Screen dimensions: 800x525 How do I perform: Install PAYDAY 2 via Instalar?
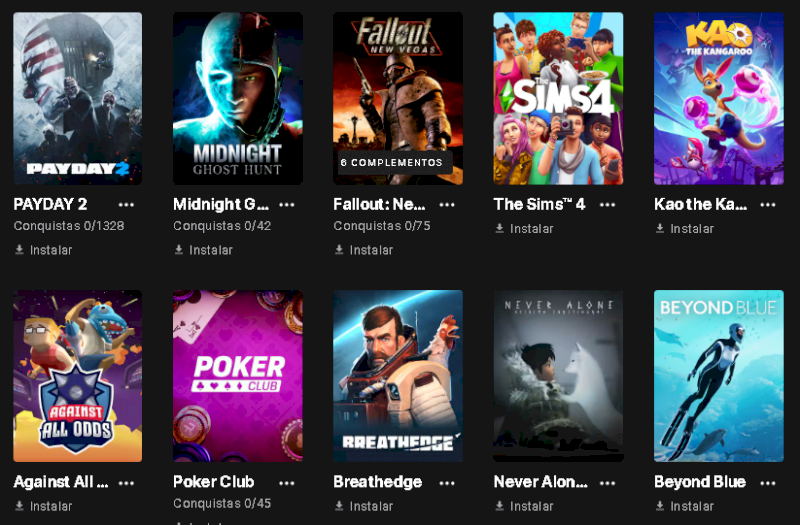[43, 250]
